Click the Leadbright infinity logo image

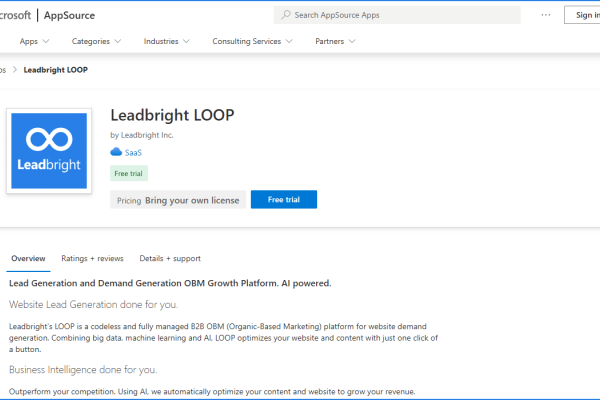pos(49,151)
